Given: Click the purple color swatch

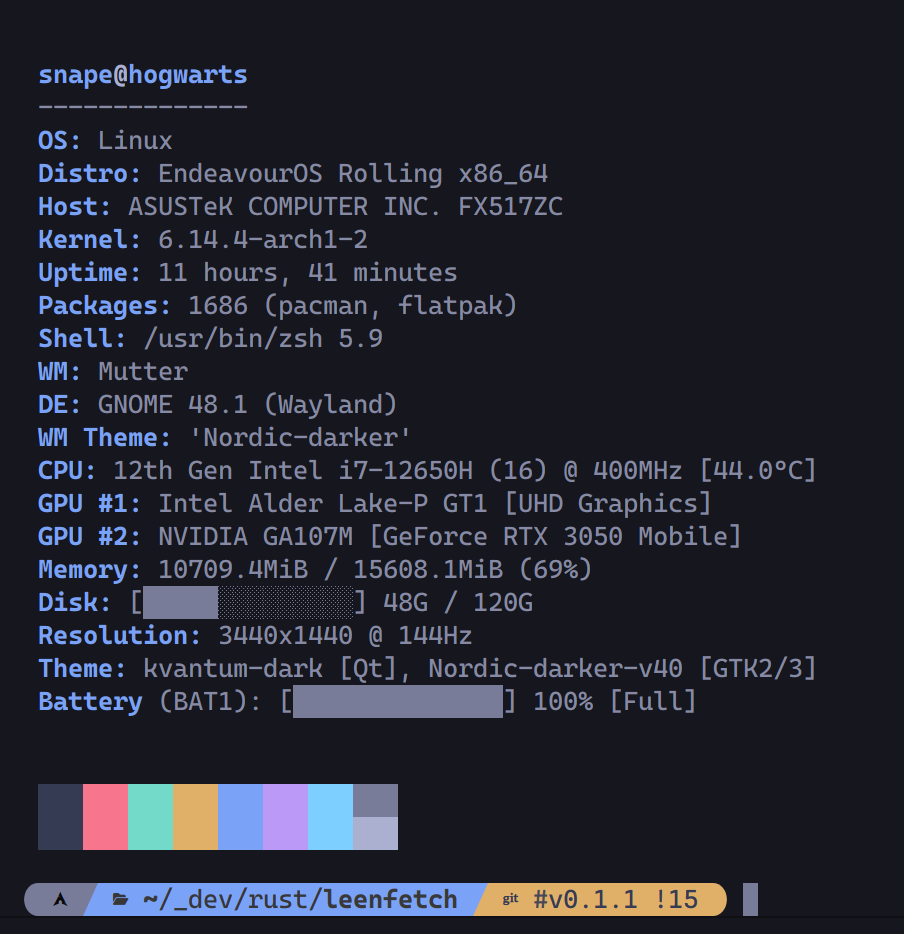Looking at the screenshot, I should tap(285, 817).
